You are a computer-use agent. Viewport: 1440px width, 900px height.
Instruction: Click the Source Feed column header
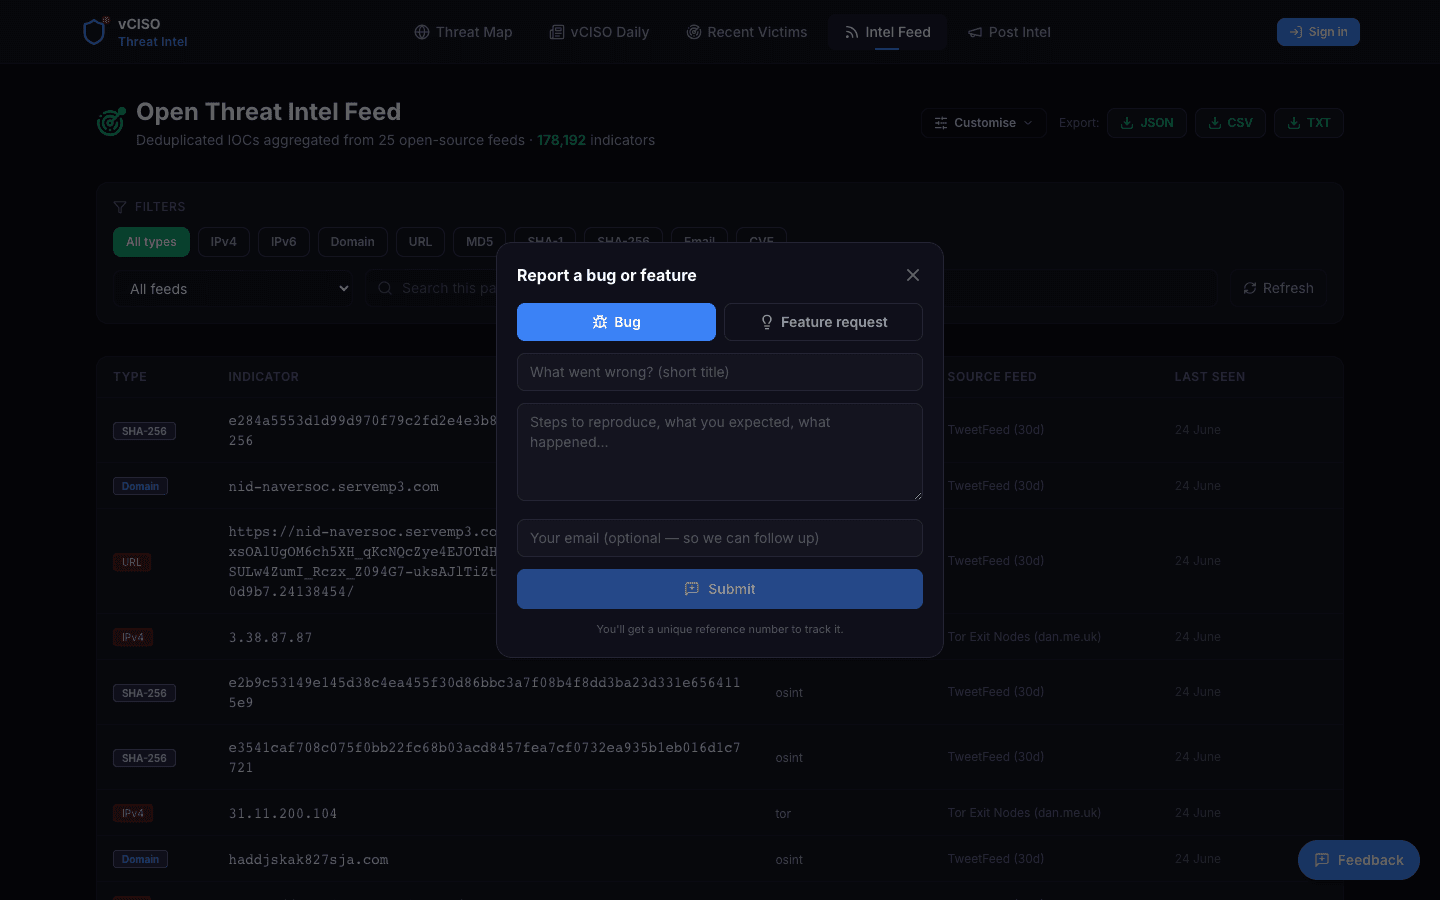pos(992,377)
